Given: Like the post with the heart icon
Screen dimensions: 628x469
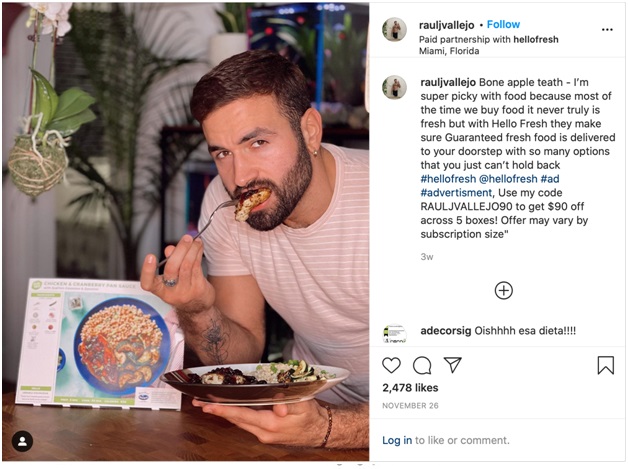Looking at the screenshot, I should [x=392, y=365].
